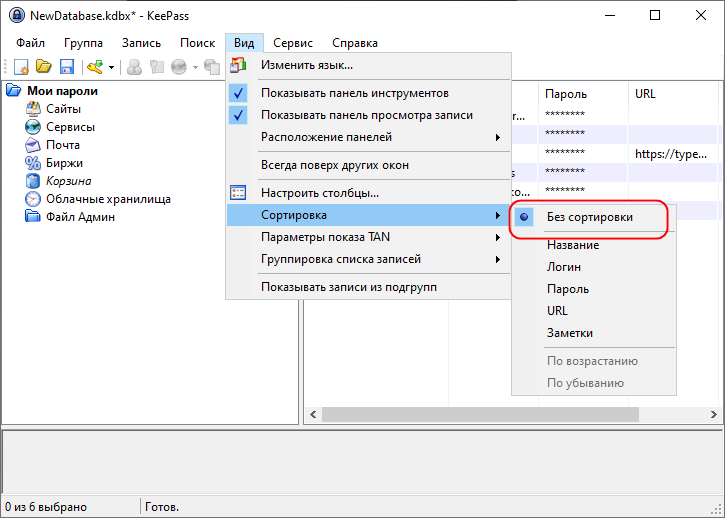
Task: Click the greyed По убыванию option
Action: point(594,383)
